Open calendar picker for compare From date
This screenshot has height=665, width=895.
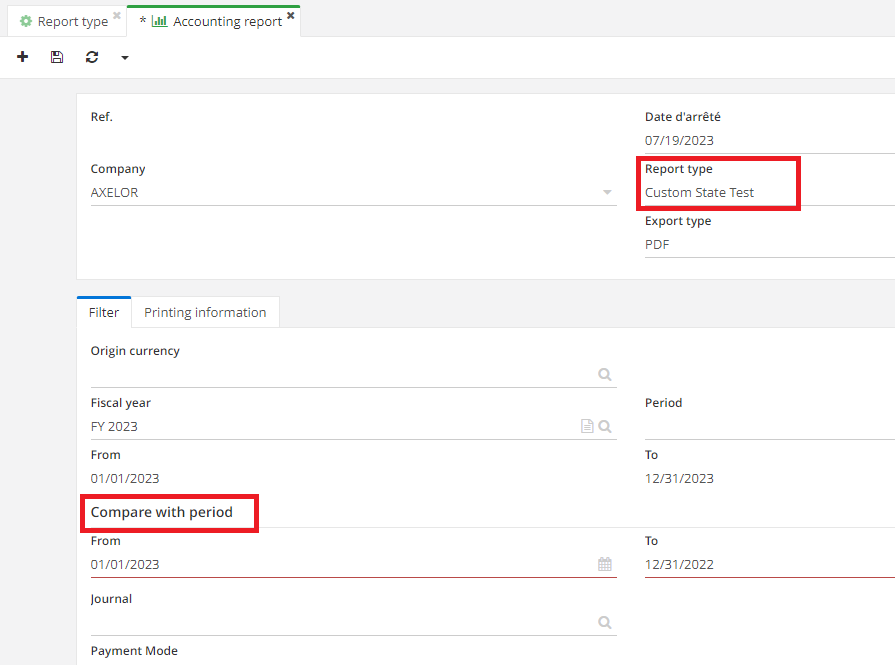click(605, 565)
